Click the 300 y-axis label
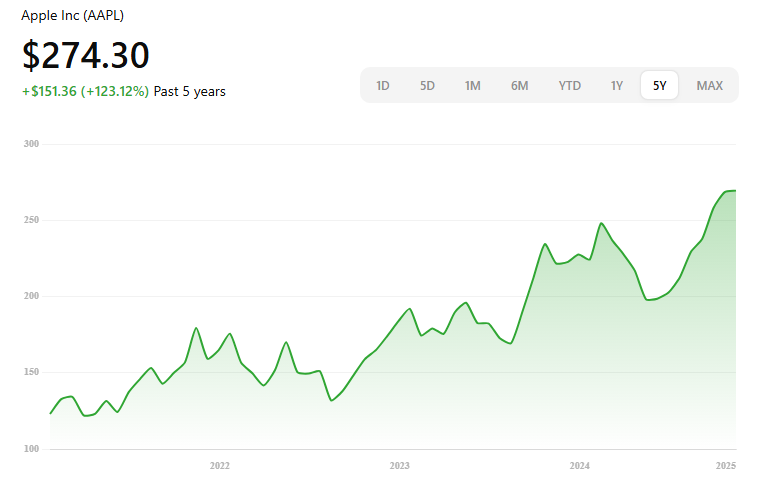759x486 pixels. [31, 144]
